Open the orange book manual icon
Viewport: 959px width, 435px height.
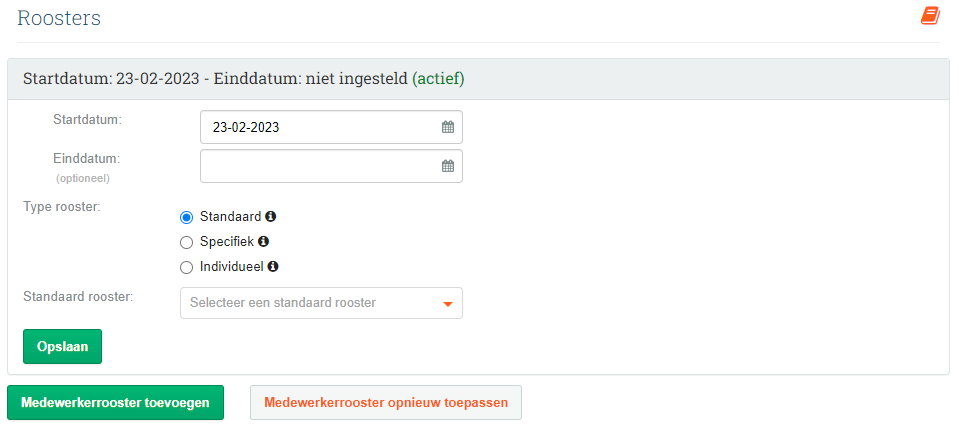(x=930, y=16)
